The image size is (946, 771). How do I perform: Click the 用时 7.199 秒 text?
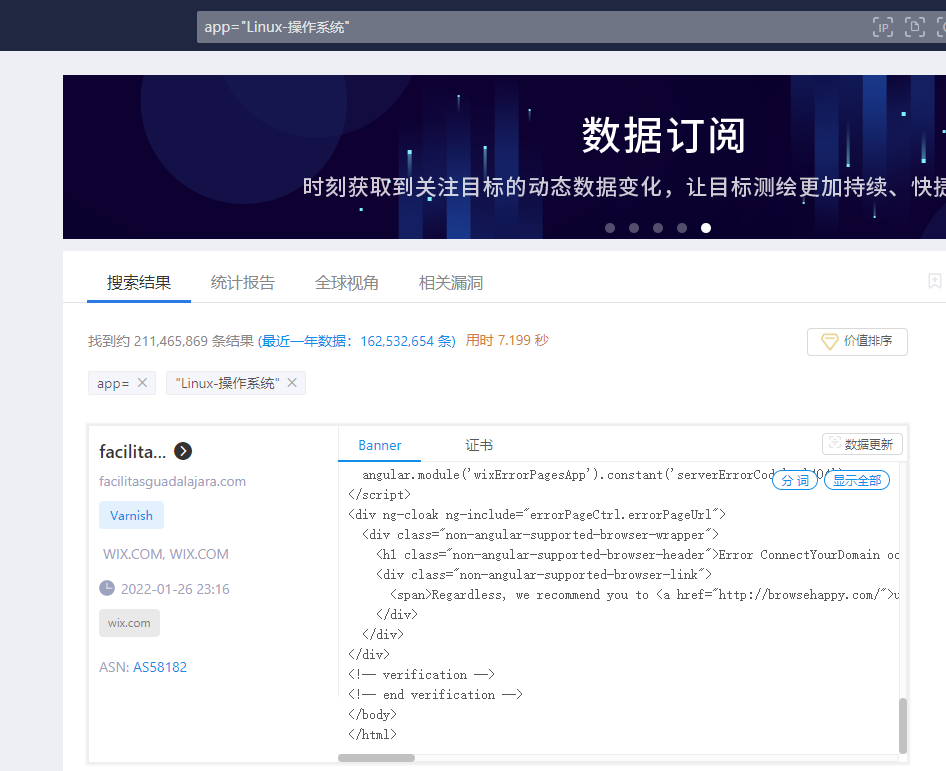507,340
